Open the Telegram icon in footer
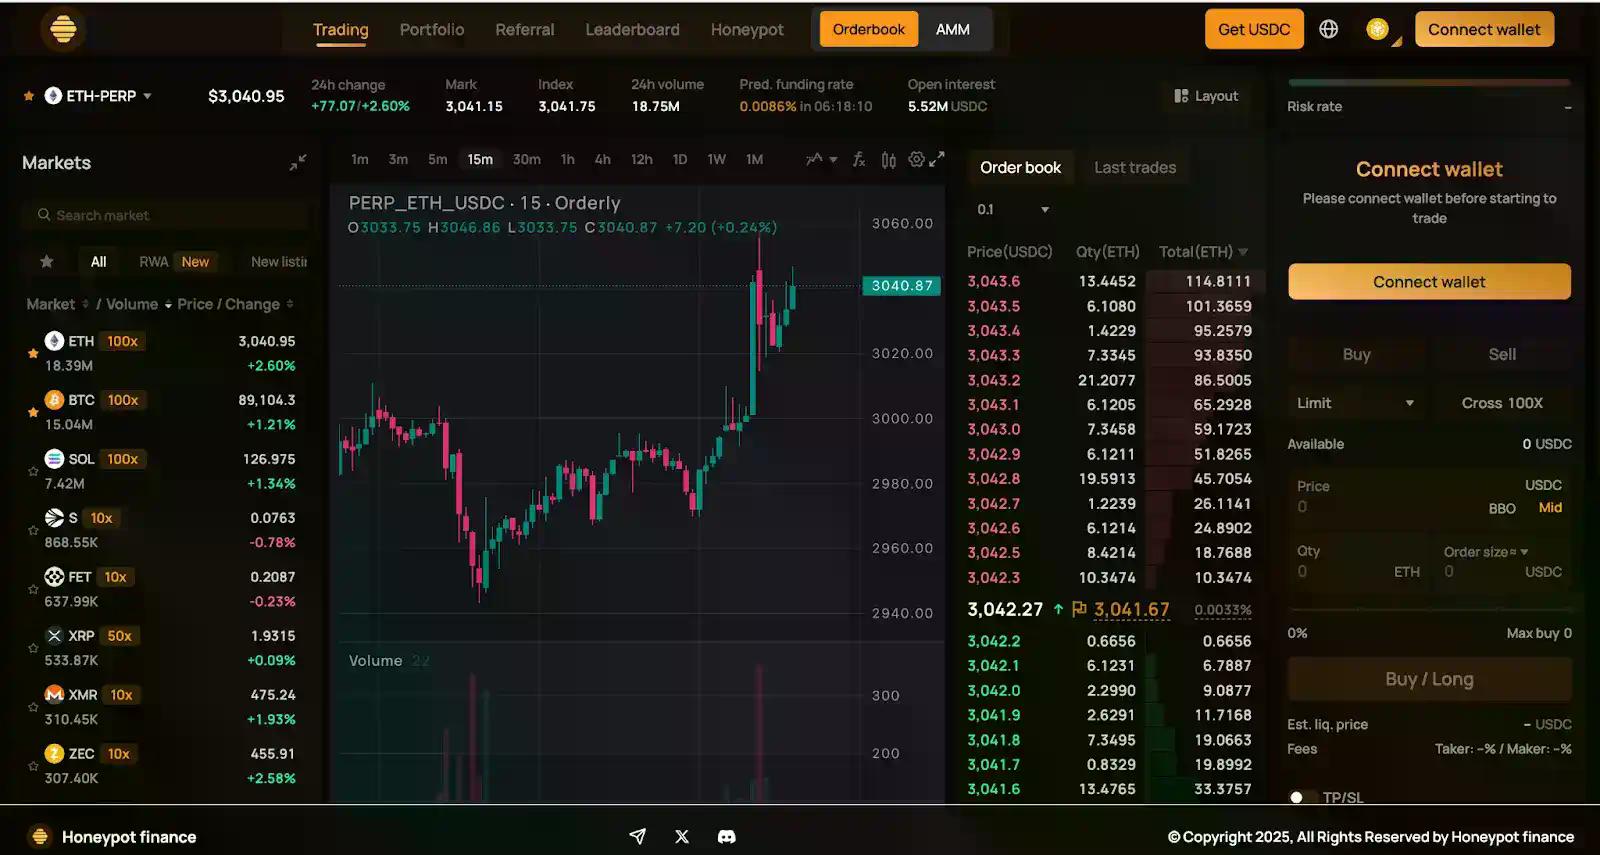 tap(637, 836)
